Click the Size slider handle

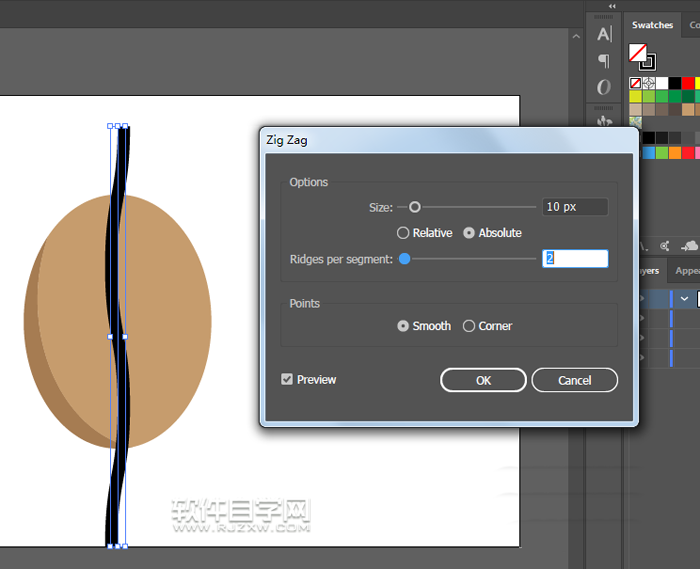[415, 207]
